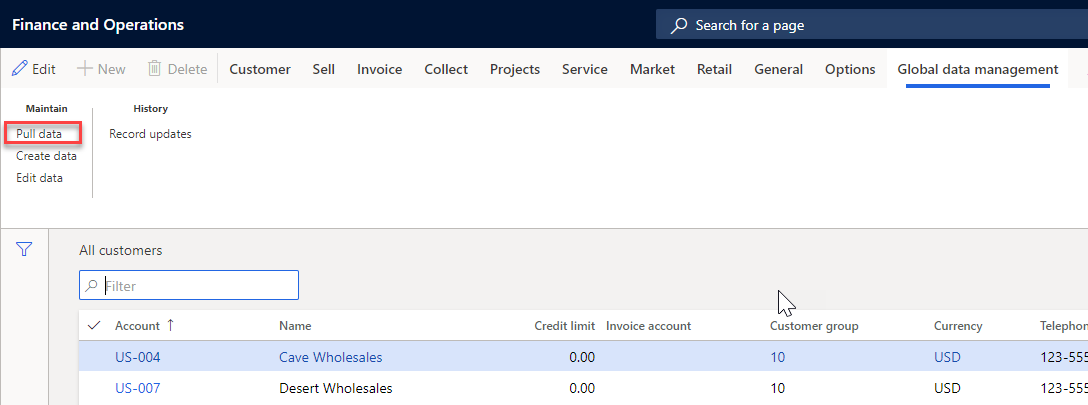Open the Cave Wholesales name link

330,357
